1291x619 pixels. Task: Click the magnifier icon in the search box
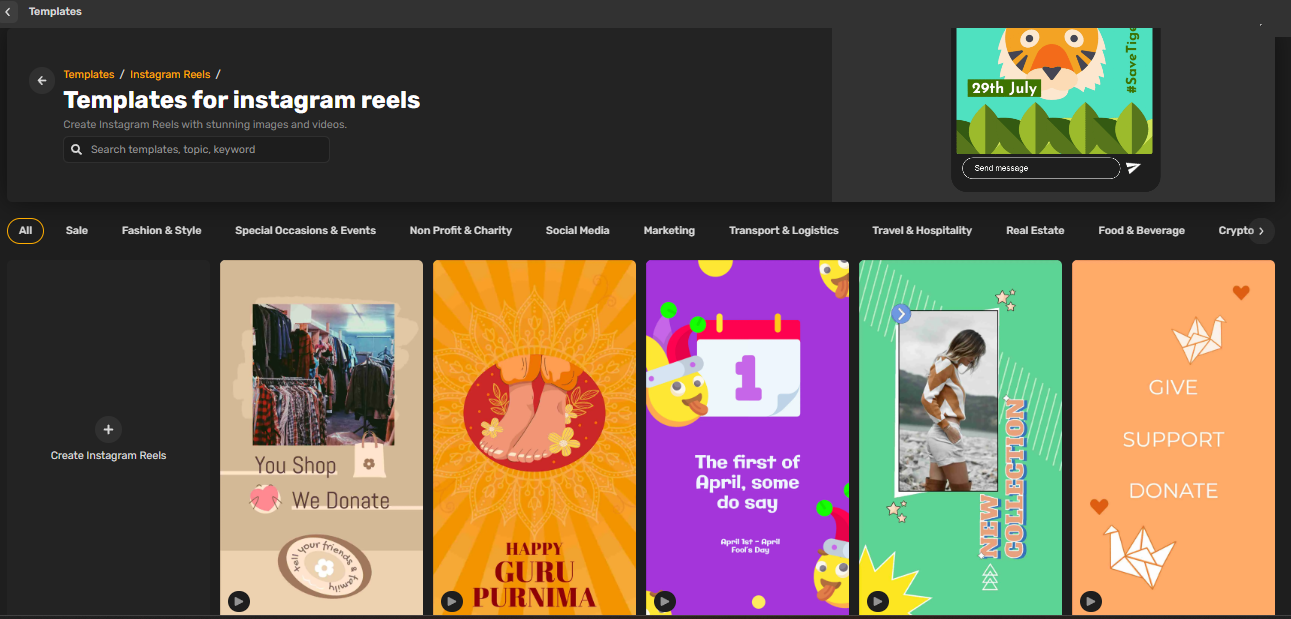pyautogui.click(x=76, y=150)
